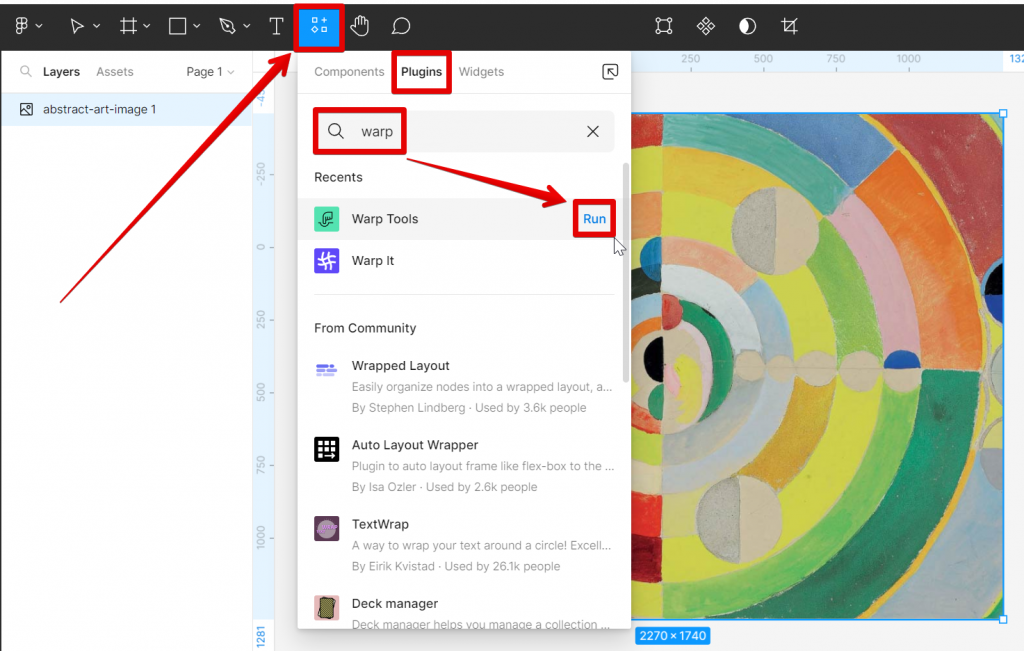Switch to the Widgets tab
Viewport: 1024px width, 651px height.
(x=481, y=71)
